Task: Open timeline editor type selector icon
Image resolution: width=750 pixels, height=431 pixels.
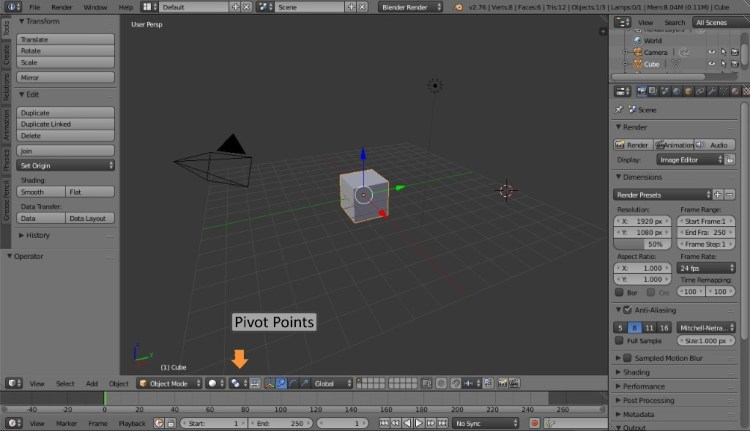Action: pos(14,423)
